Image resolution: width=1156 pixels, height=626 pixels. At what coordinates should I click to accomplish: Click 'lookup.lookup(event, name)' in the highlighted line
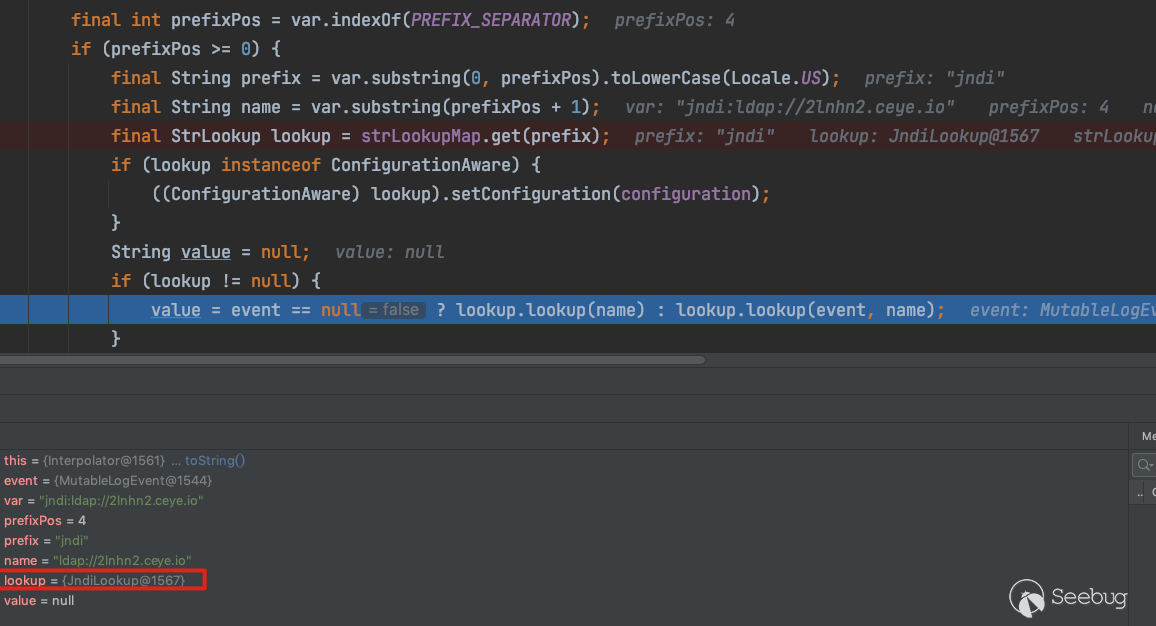(805, 310)
